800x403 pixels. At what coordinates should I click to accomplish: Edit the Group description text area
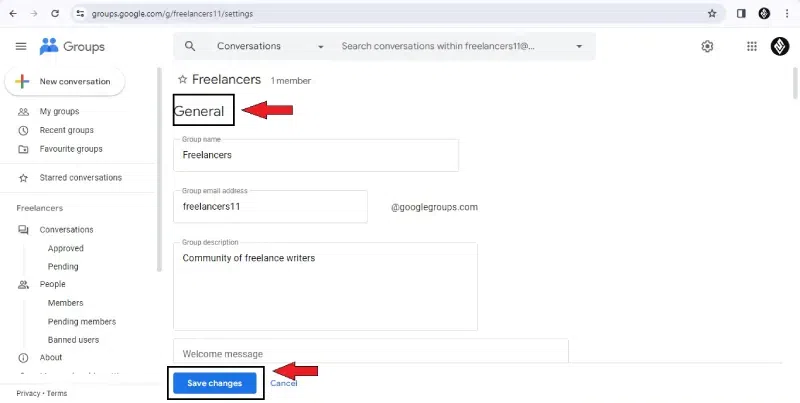tap(326, 286)
